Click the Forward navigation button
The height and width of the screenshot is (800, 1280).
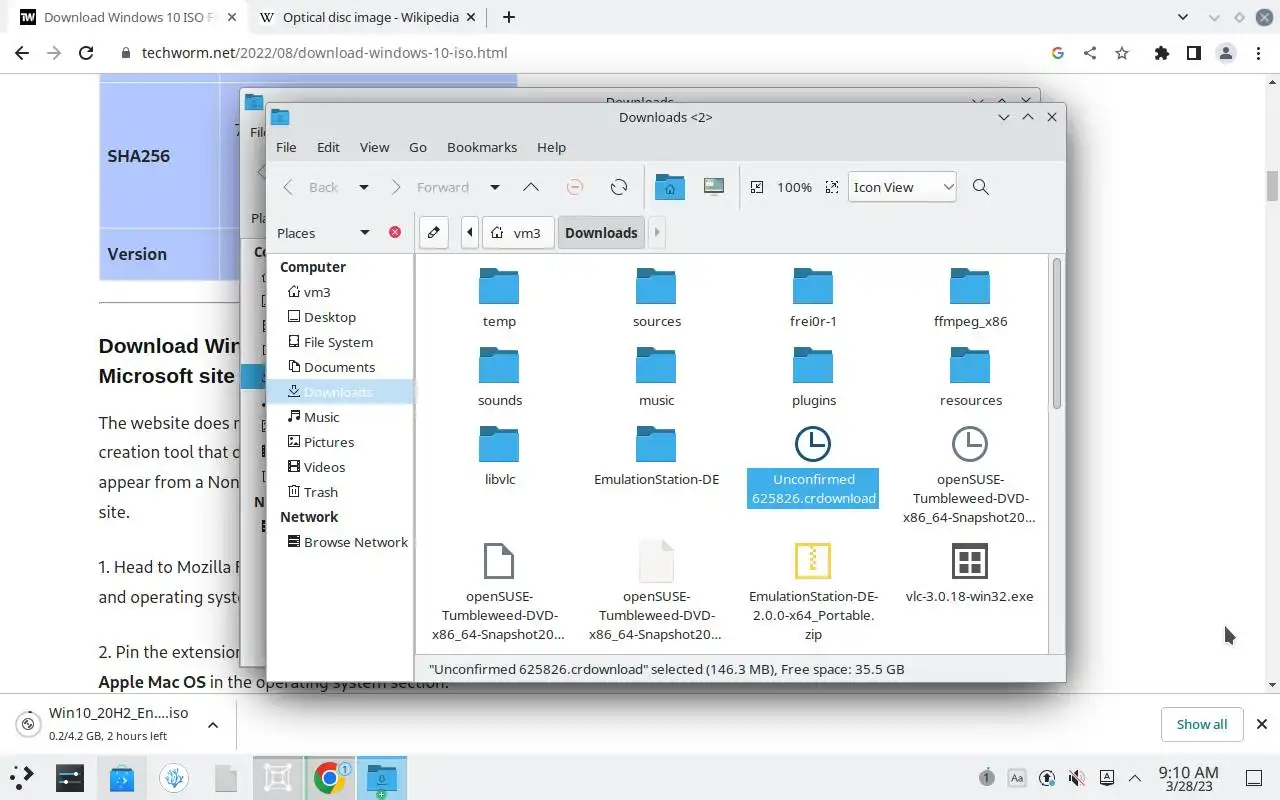[x=430, y=187]
